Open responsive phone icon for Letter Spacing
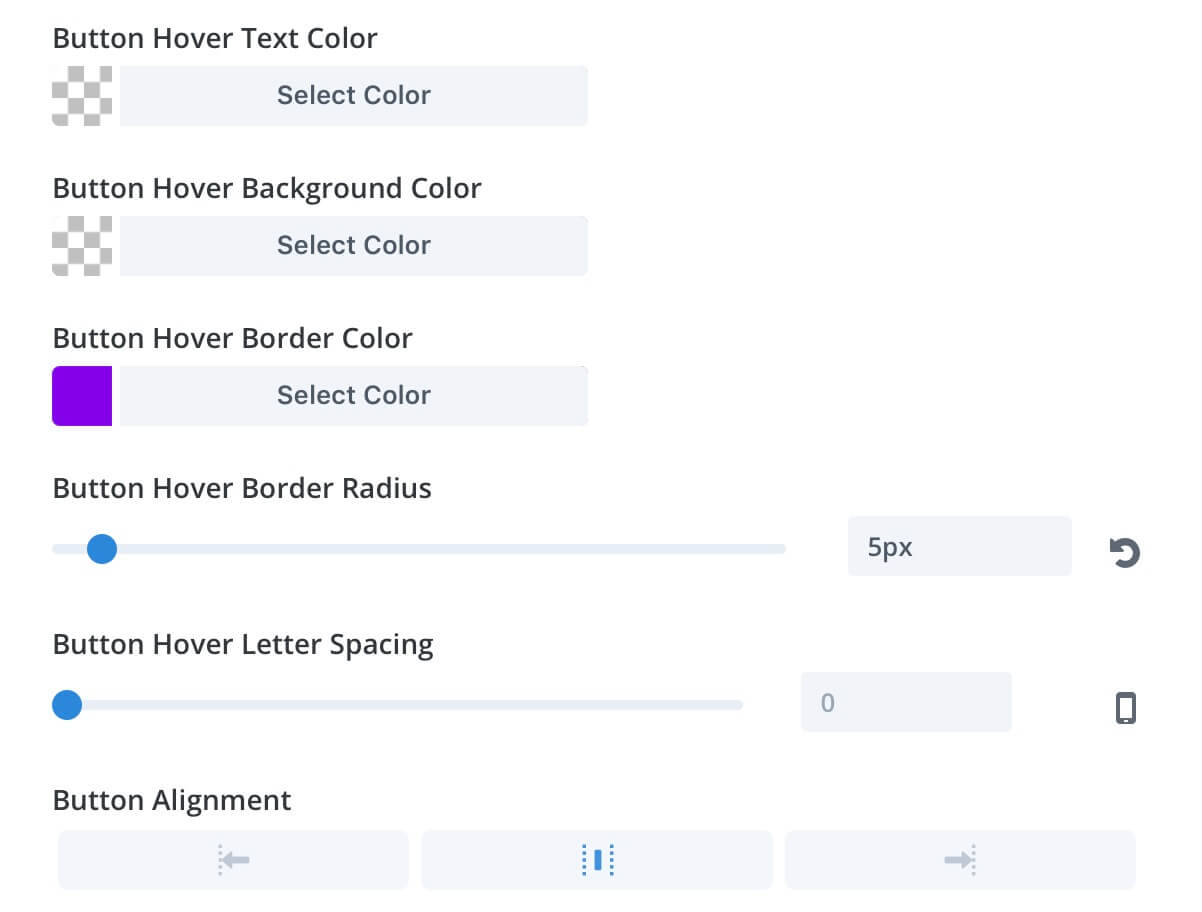 point(1126,707)
